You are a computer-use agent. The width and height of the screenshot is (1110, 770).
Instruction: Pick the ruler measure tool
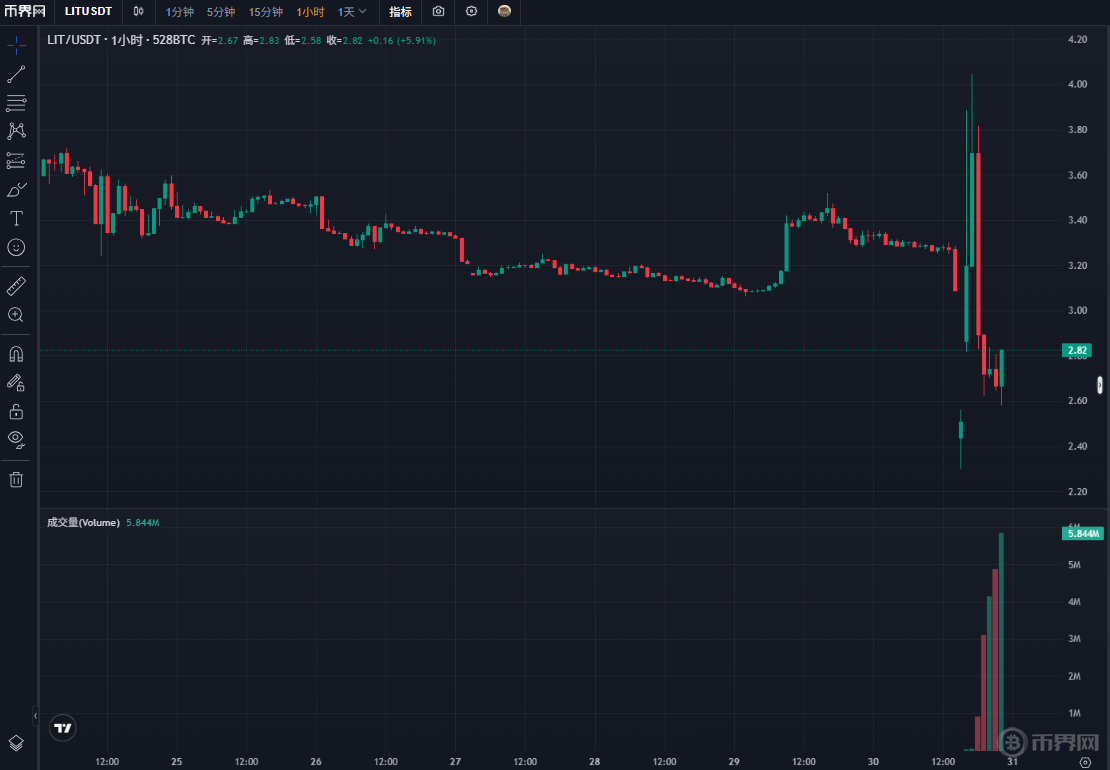16,287
